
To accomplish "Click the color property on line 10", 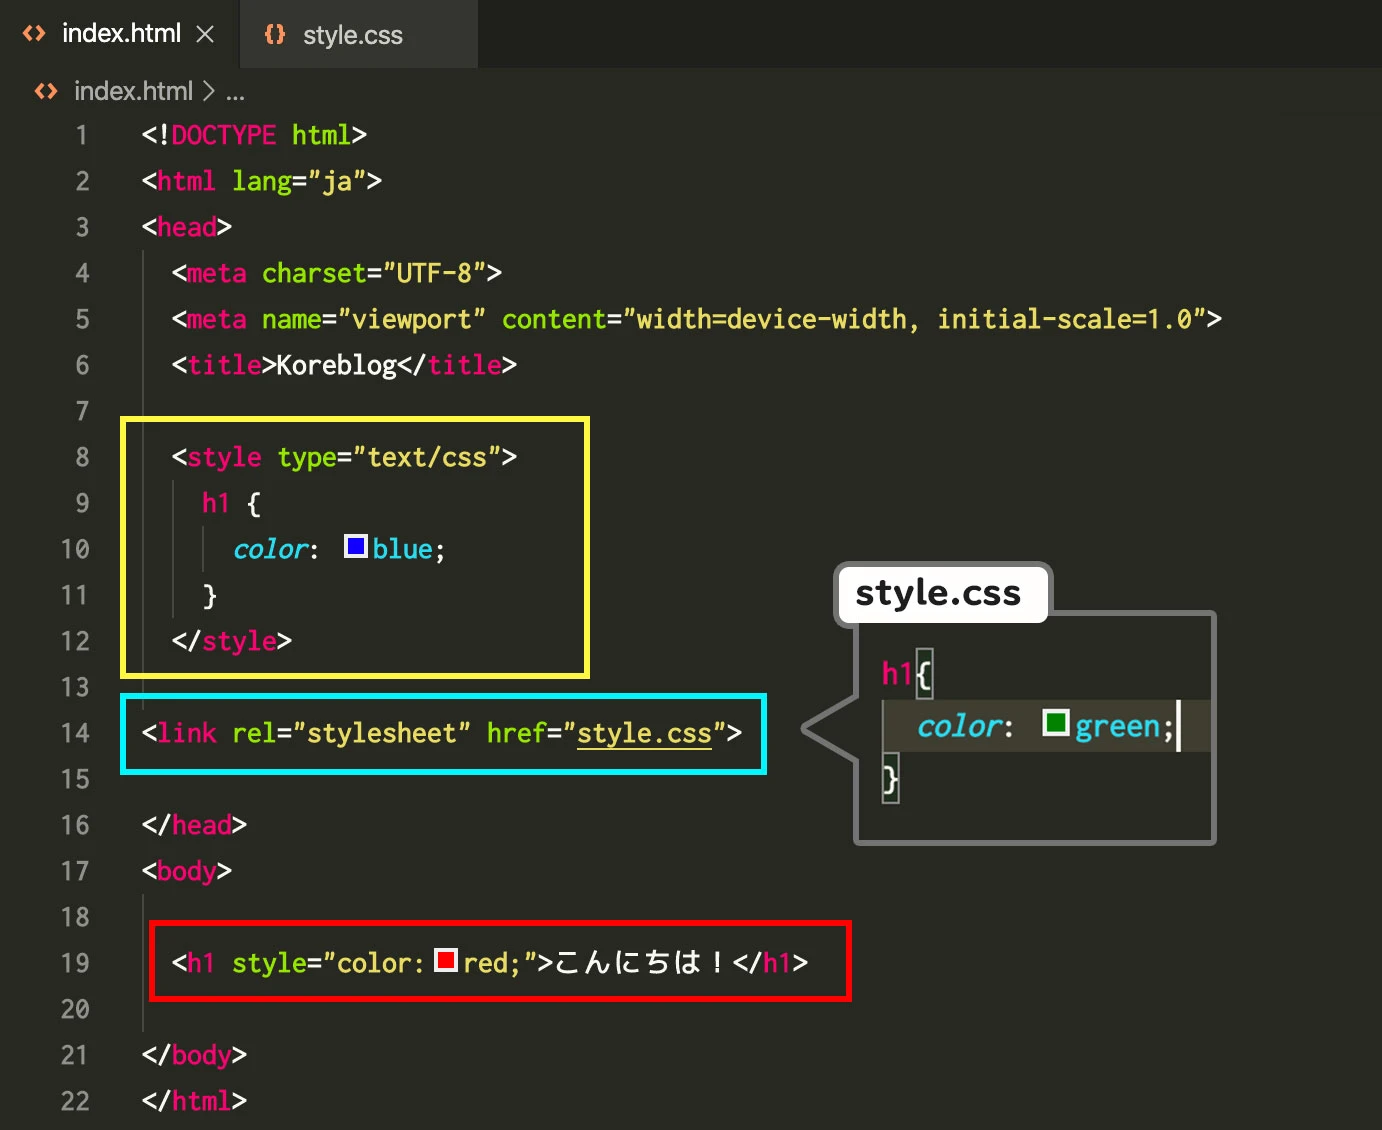I will coord(270,549).
